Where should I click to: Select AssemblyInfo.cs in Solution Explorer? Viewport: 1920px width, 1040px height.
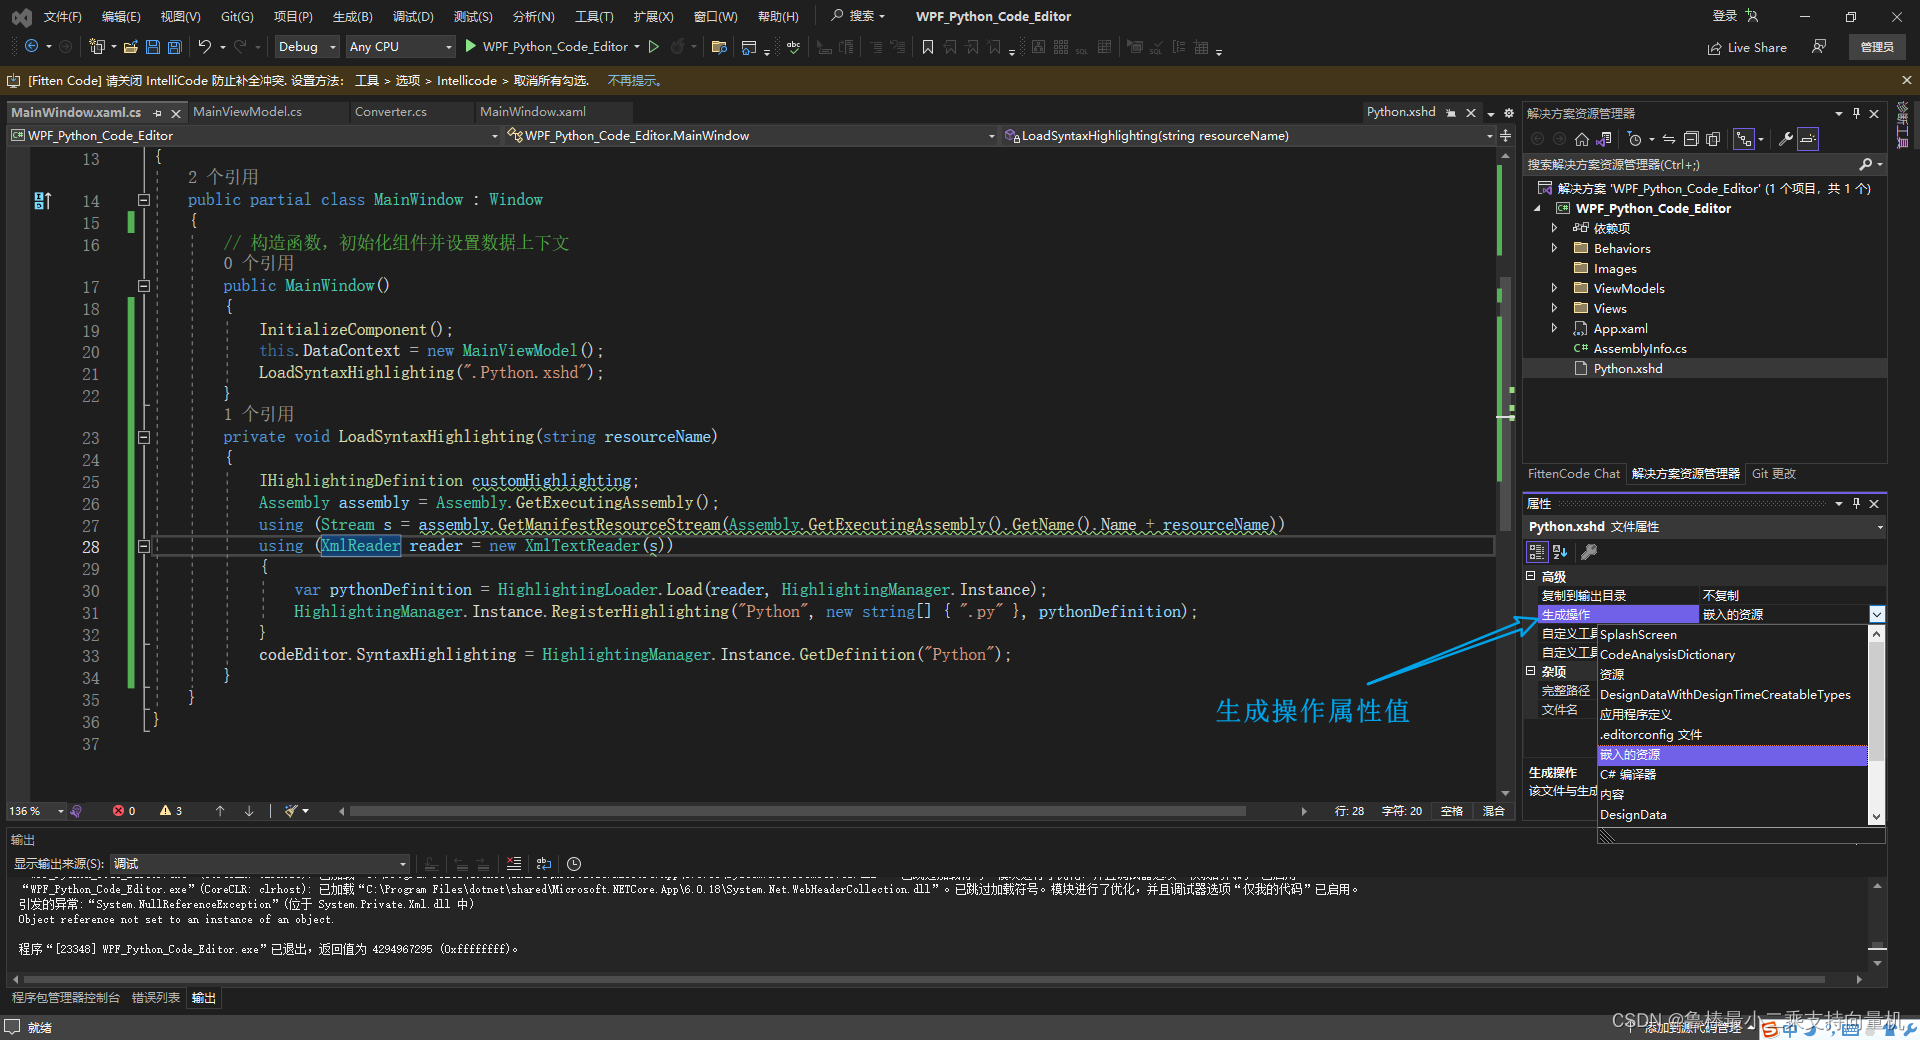[x=1640, y=348]
